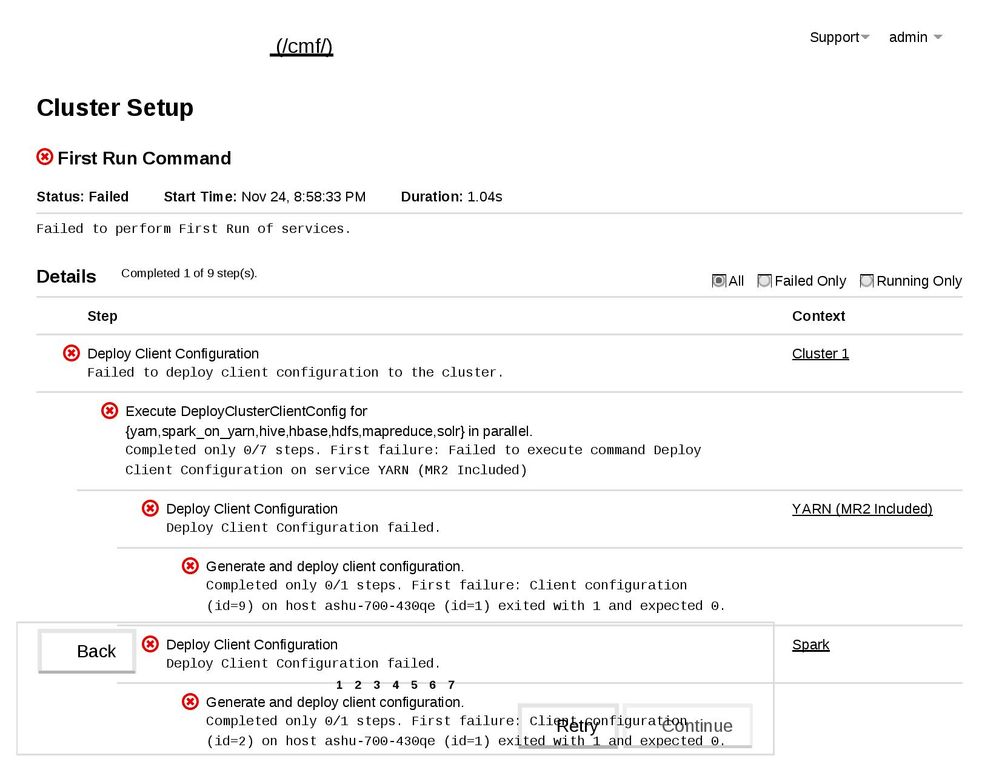Viewport: 999px width, 772px height.
Task: Select the Failed Only filter
Action: 764,281
